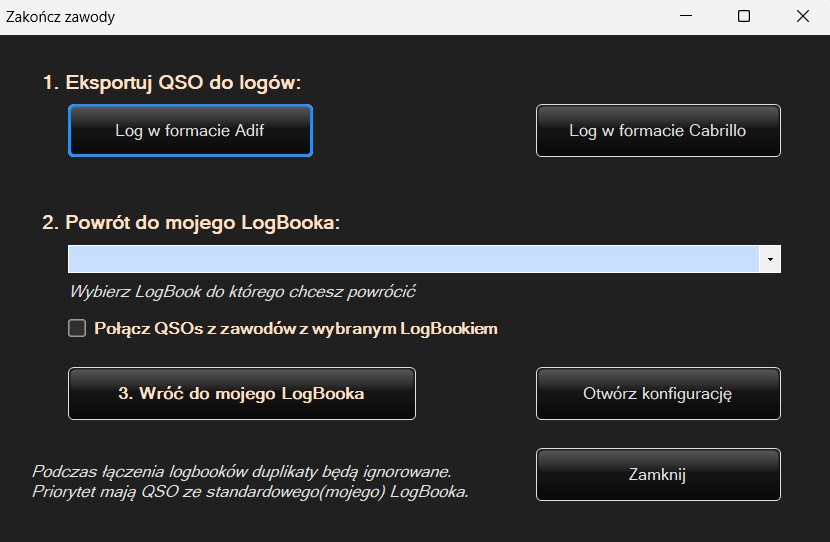Click the 'Wybierz LogBook do którego chcesz powrócić' hint
This screenshot has width=830, height=542.
(x=242, y=292)
